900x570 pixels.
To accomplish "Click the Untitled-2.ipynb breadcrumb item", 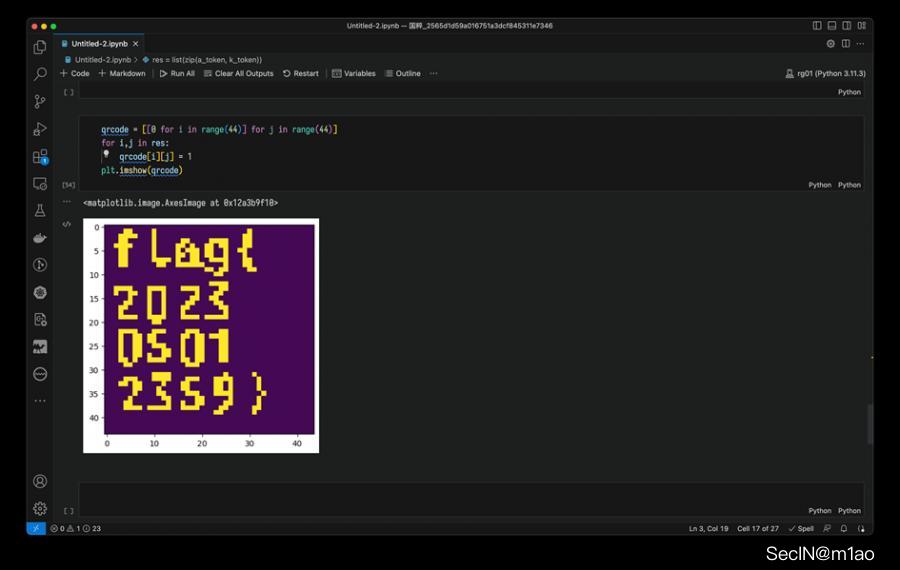I will pos(100,60).
